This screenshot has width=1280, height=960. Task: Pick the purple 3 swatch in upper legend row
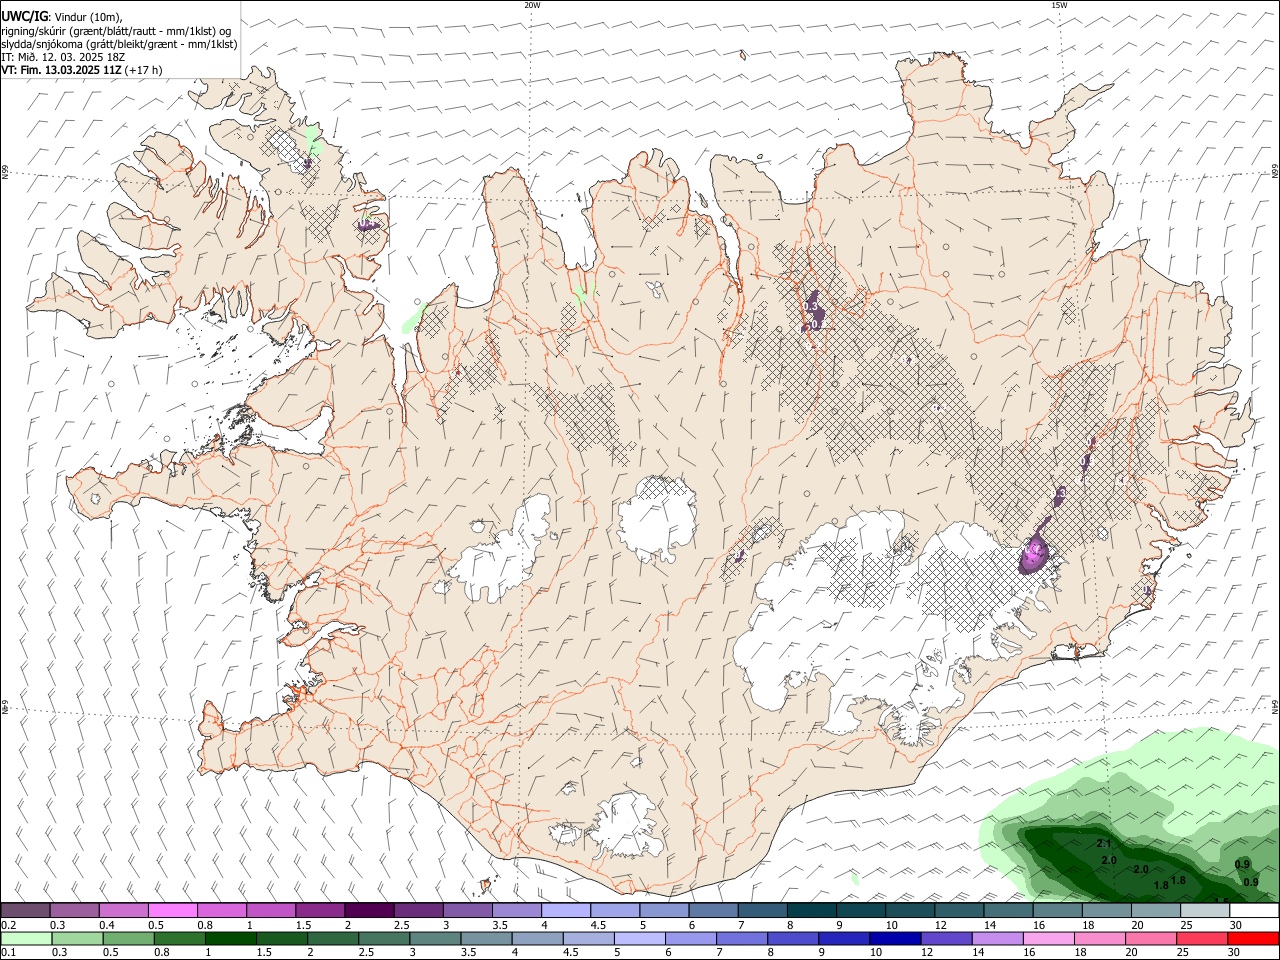467,911
